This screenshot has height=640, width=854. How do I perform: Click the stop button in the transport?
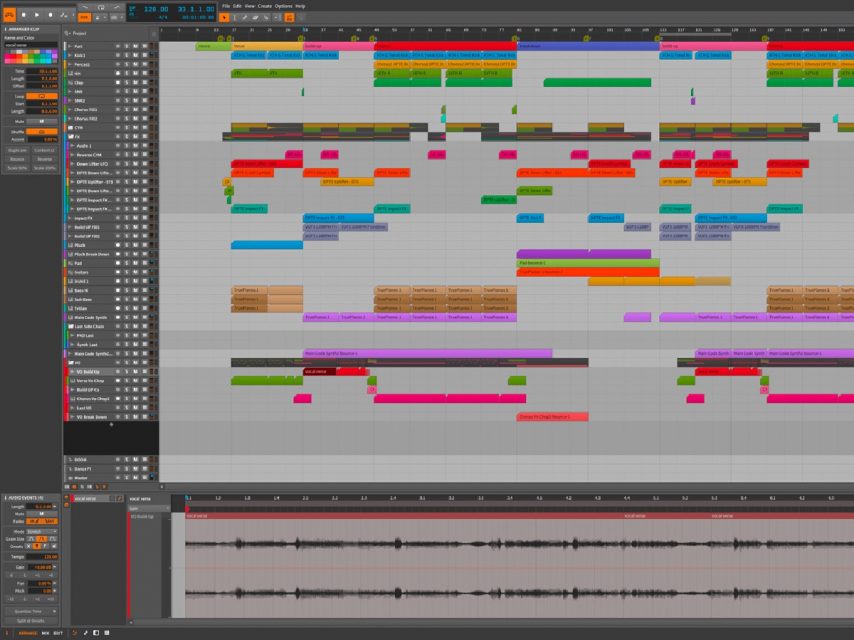pos(24,15)
